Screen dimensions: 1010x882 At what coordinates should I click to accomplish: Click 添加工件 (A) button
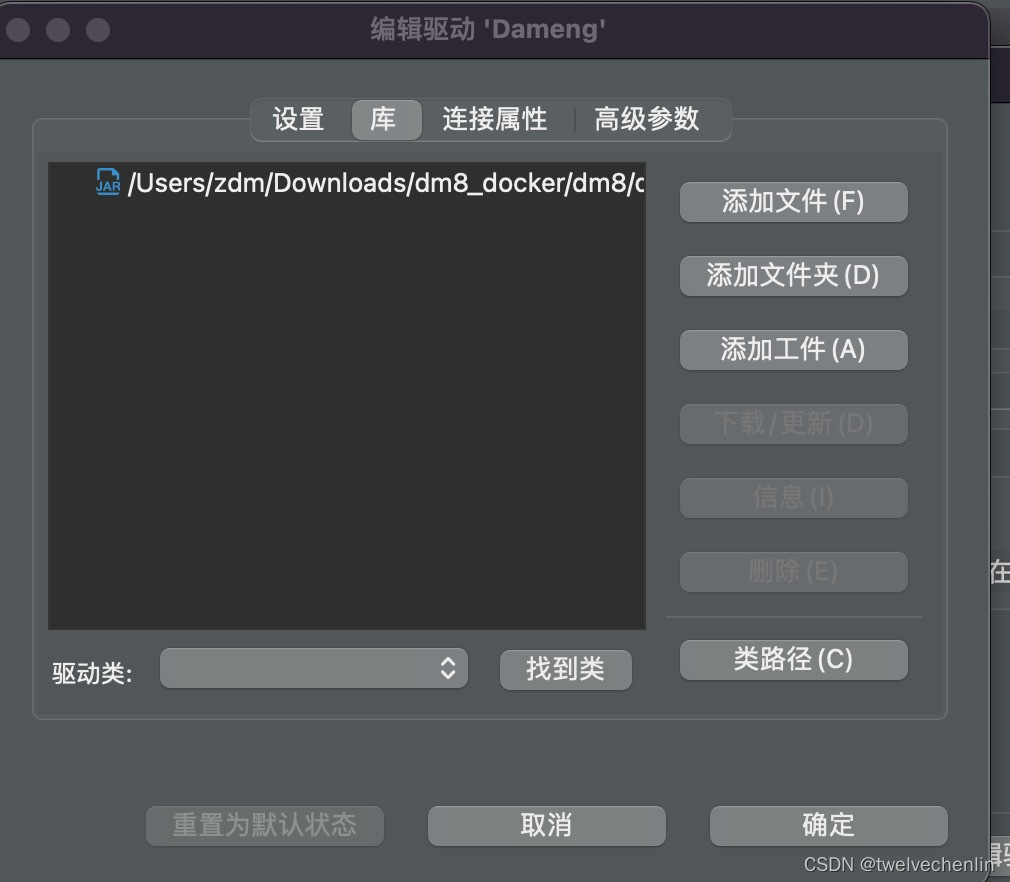pyautogui.click(x=794, y=350)
